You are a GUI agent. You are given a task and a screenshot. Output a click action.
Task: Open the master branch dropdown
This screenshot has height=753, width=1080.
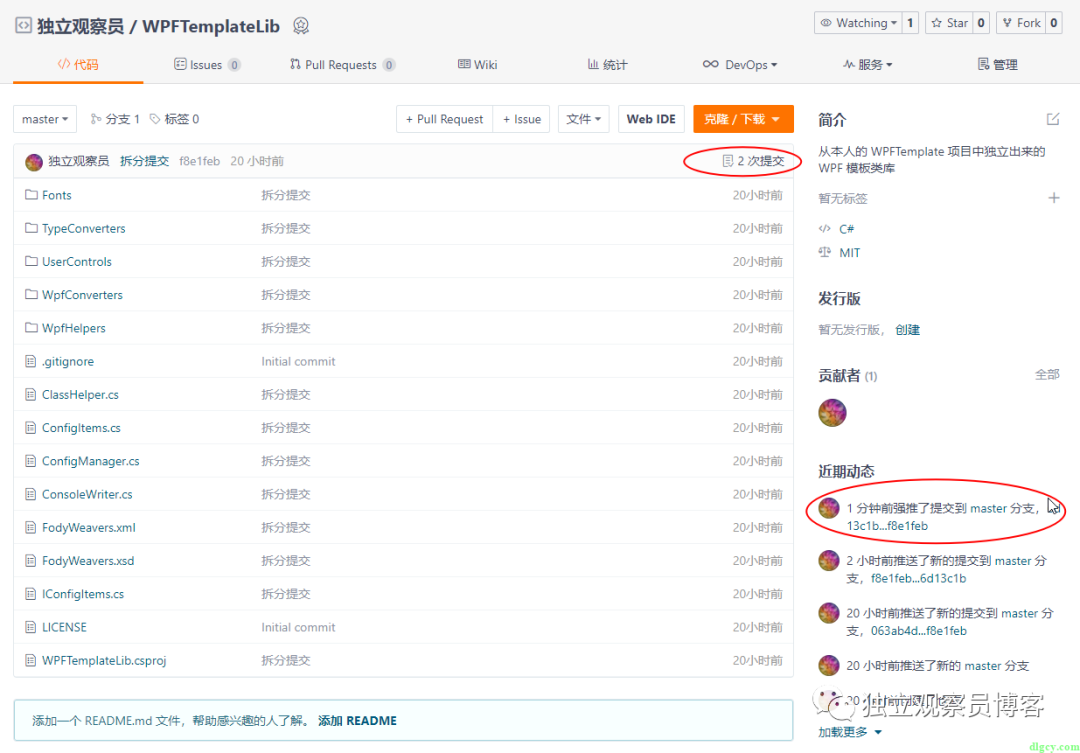click(x=44, y=118)
